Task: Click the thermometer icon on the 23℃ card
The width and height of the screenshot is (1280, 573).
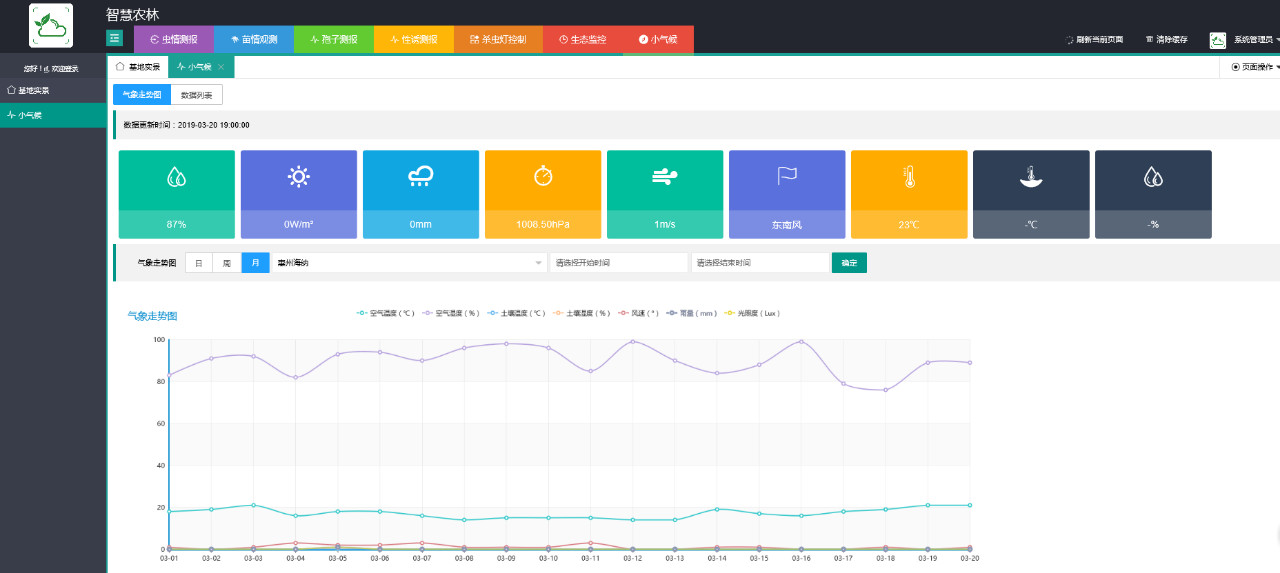Action: 909,178
